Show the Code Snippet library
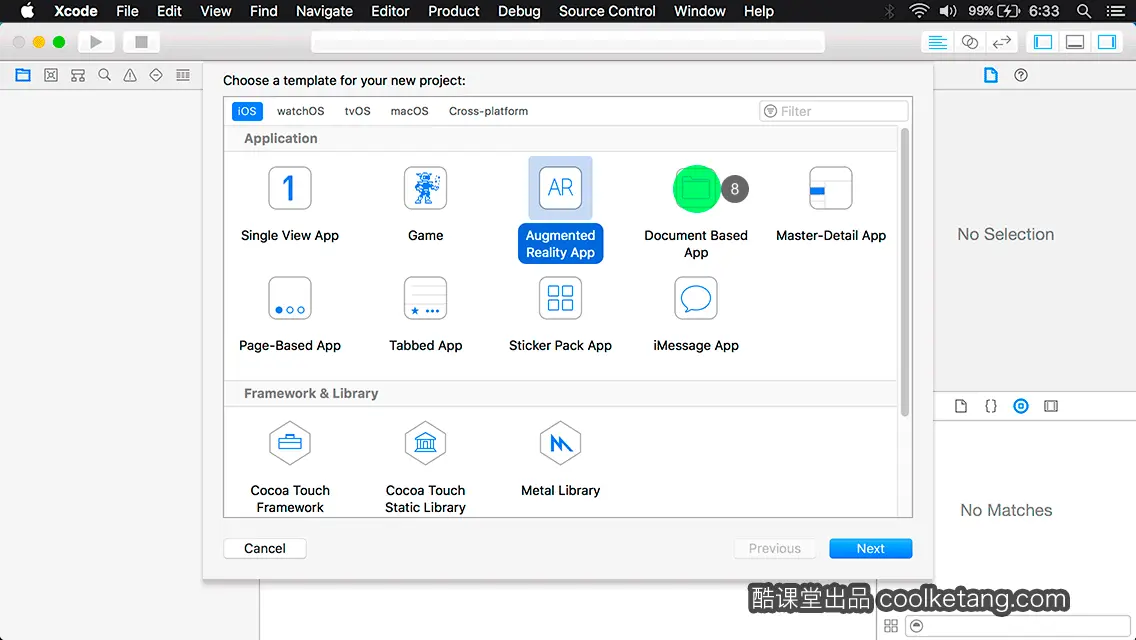This screenshot has height=640, width=1136. 990,406
